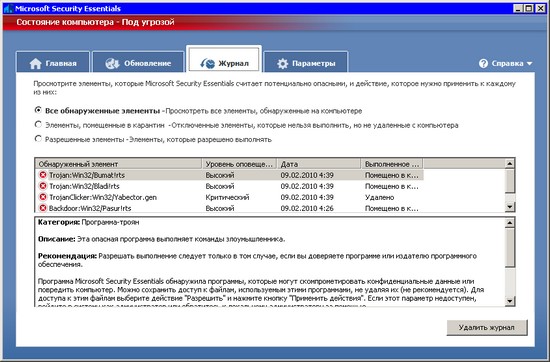Click description pane scroll up arrow
Screen dimensions: 550x362
[510, 222]
